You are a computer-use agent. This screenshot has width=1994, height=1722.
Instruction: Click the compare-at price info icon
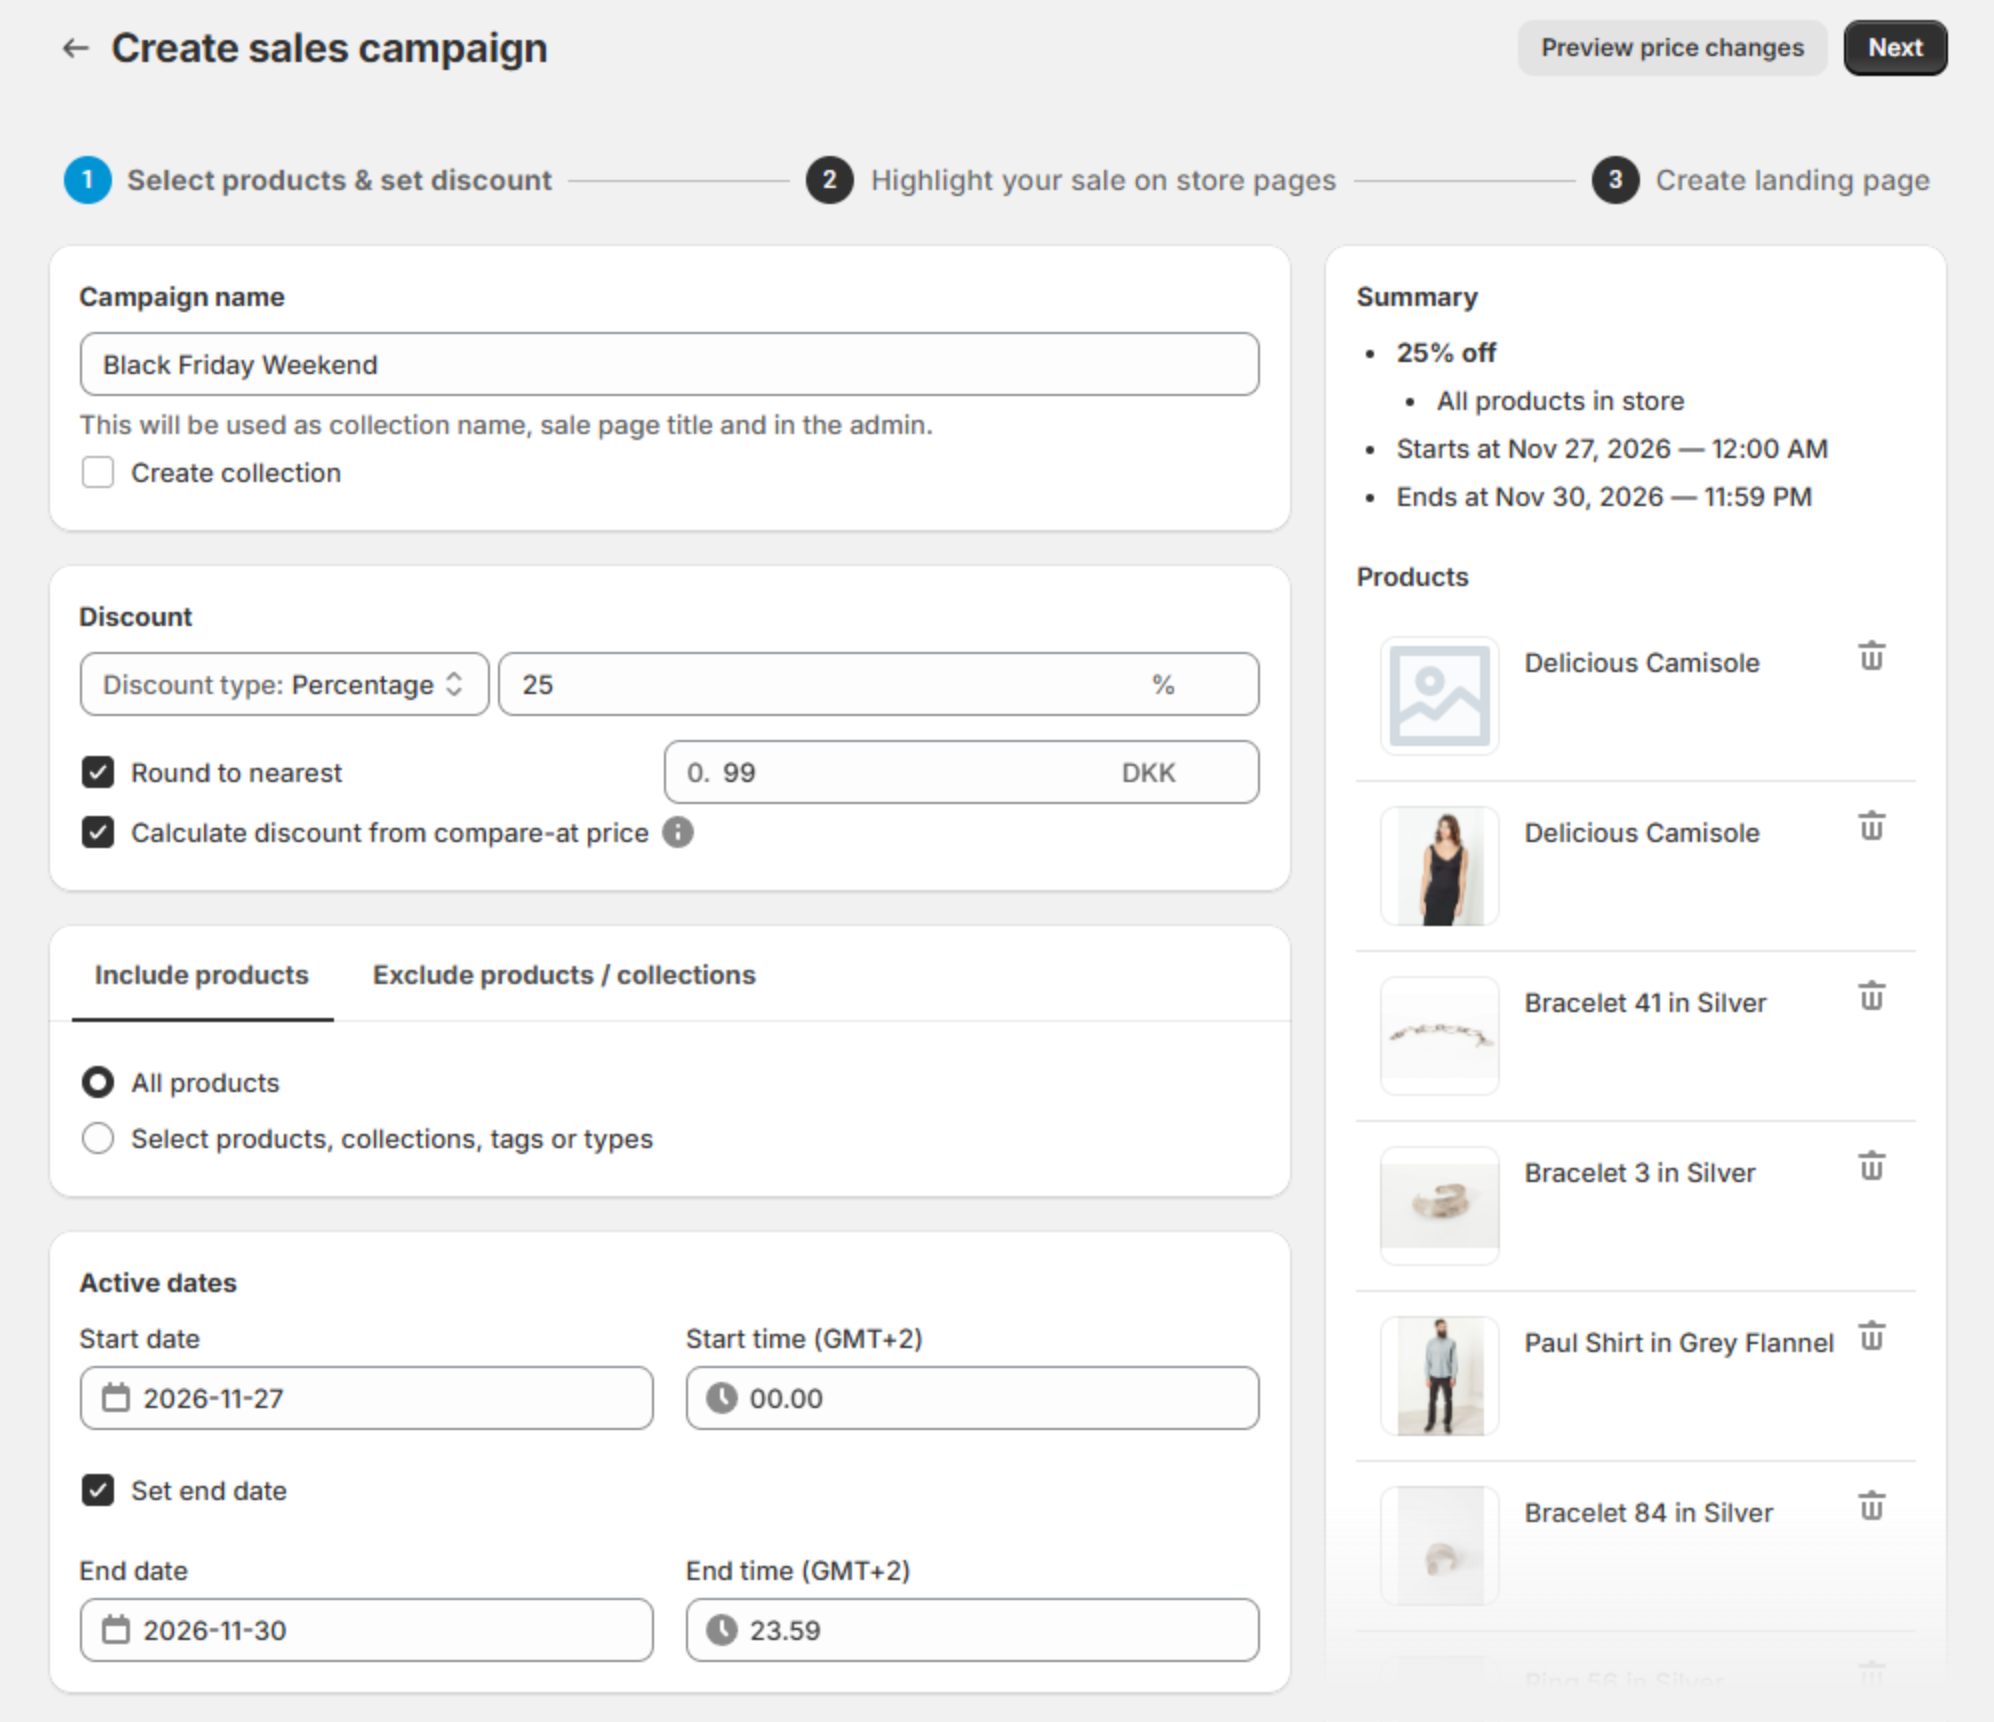click(678, 832)
